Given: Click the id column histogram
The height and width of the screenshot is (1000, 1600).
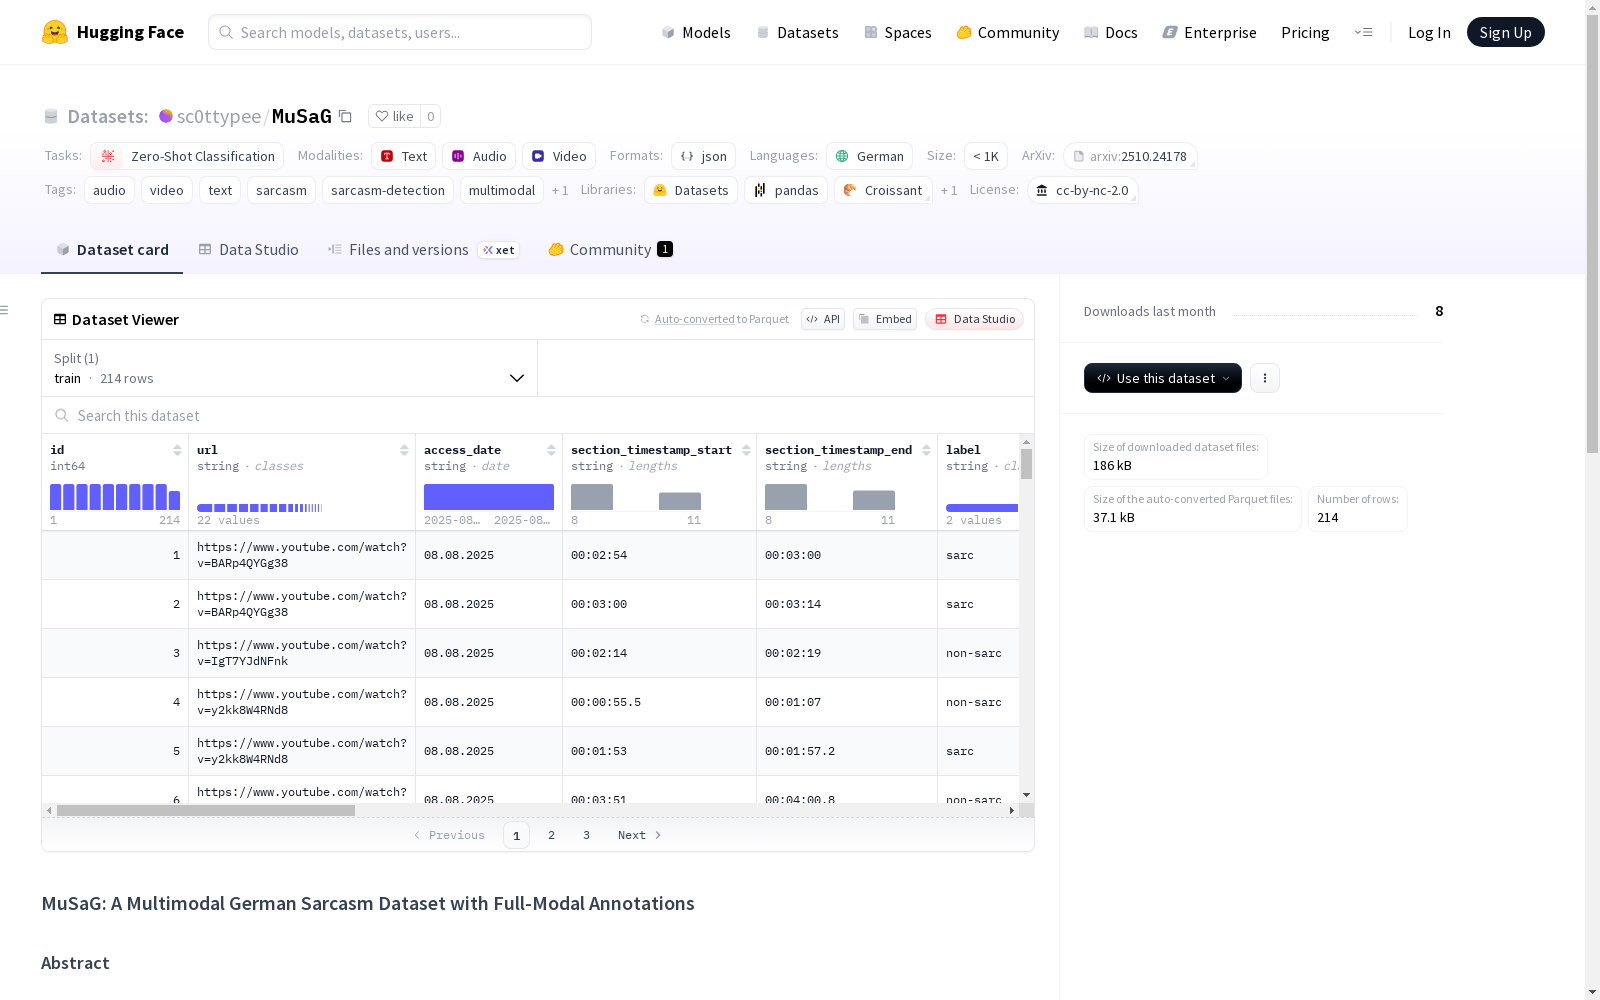Looking at the screenshot, I should (115, 497).
